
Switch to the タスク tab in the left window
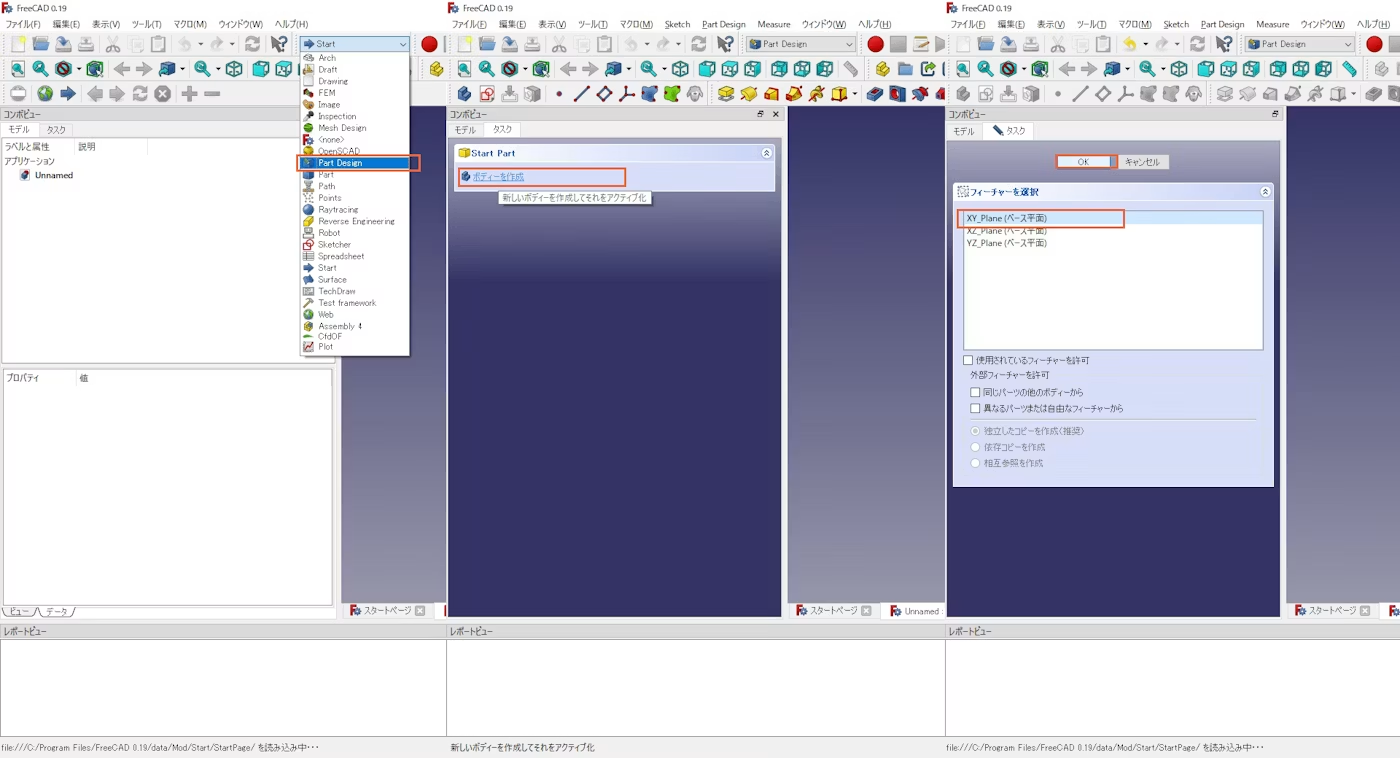[x=56, y=130]
